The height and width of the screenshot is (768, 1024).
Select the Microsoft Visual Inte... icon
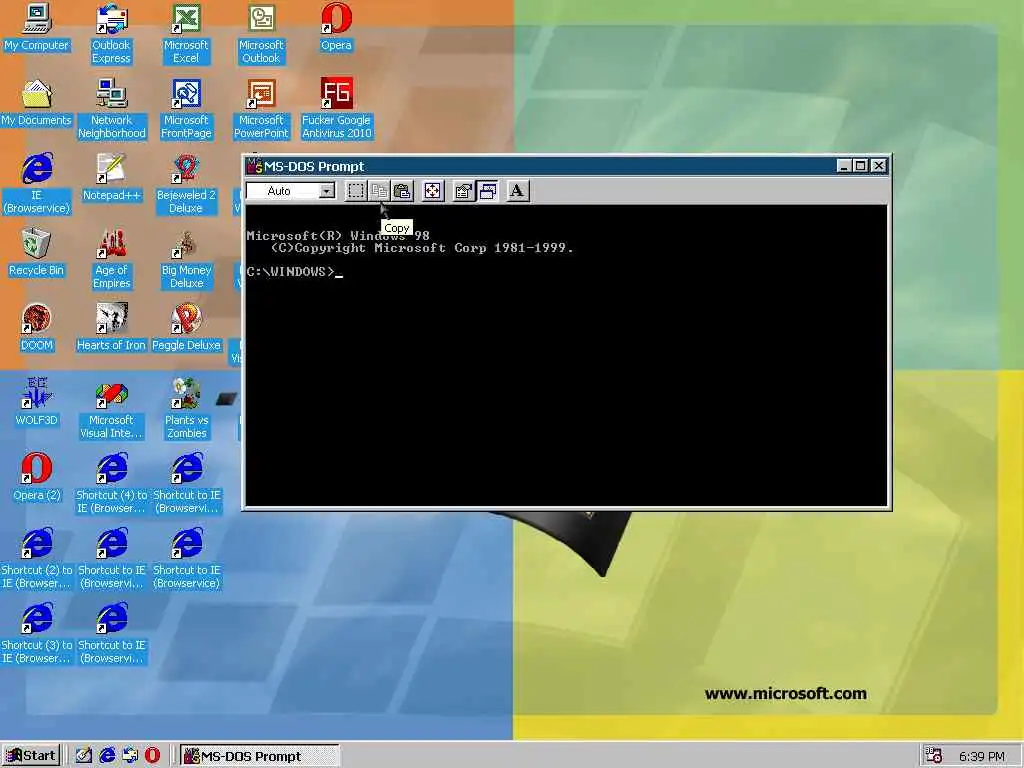112,409
